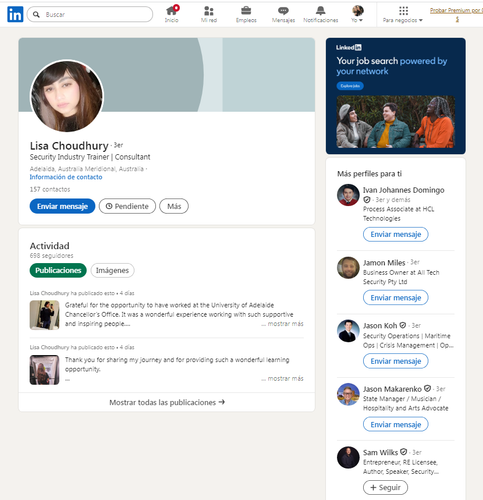Expand 'mostrar más' on Grateful post
This screenshot has width=483, height=500.
[x=282, y=324]
